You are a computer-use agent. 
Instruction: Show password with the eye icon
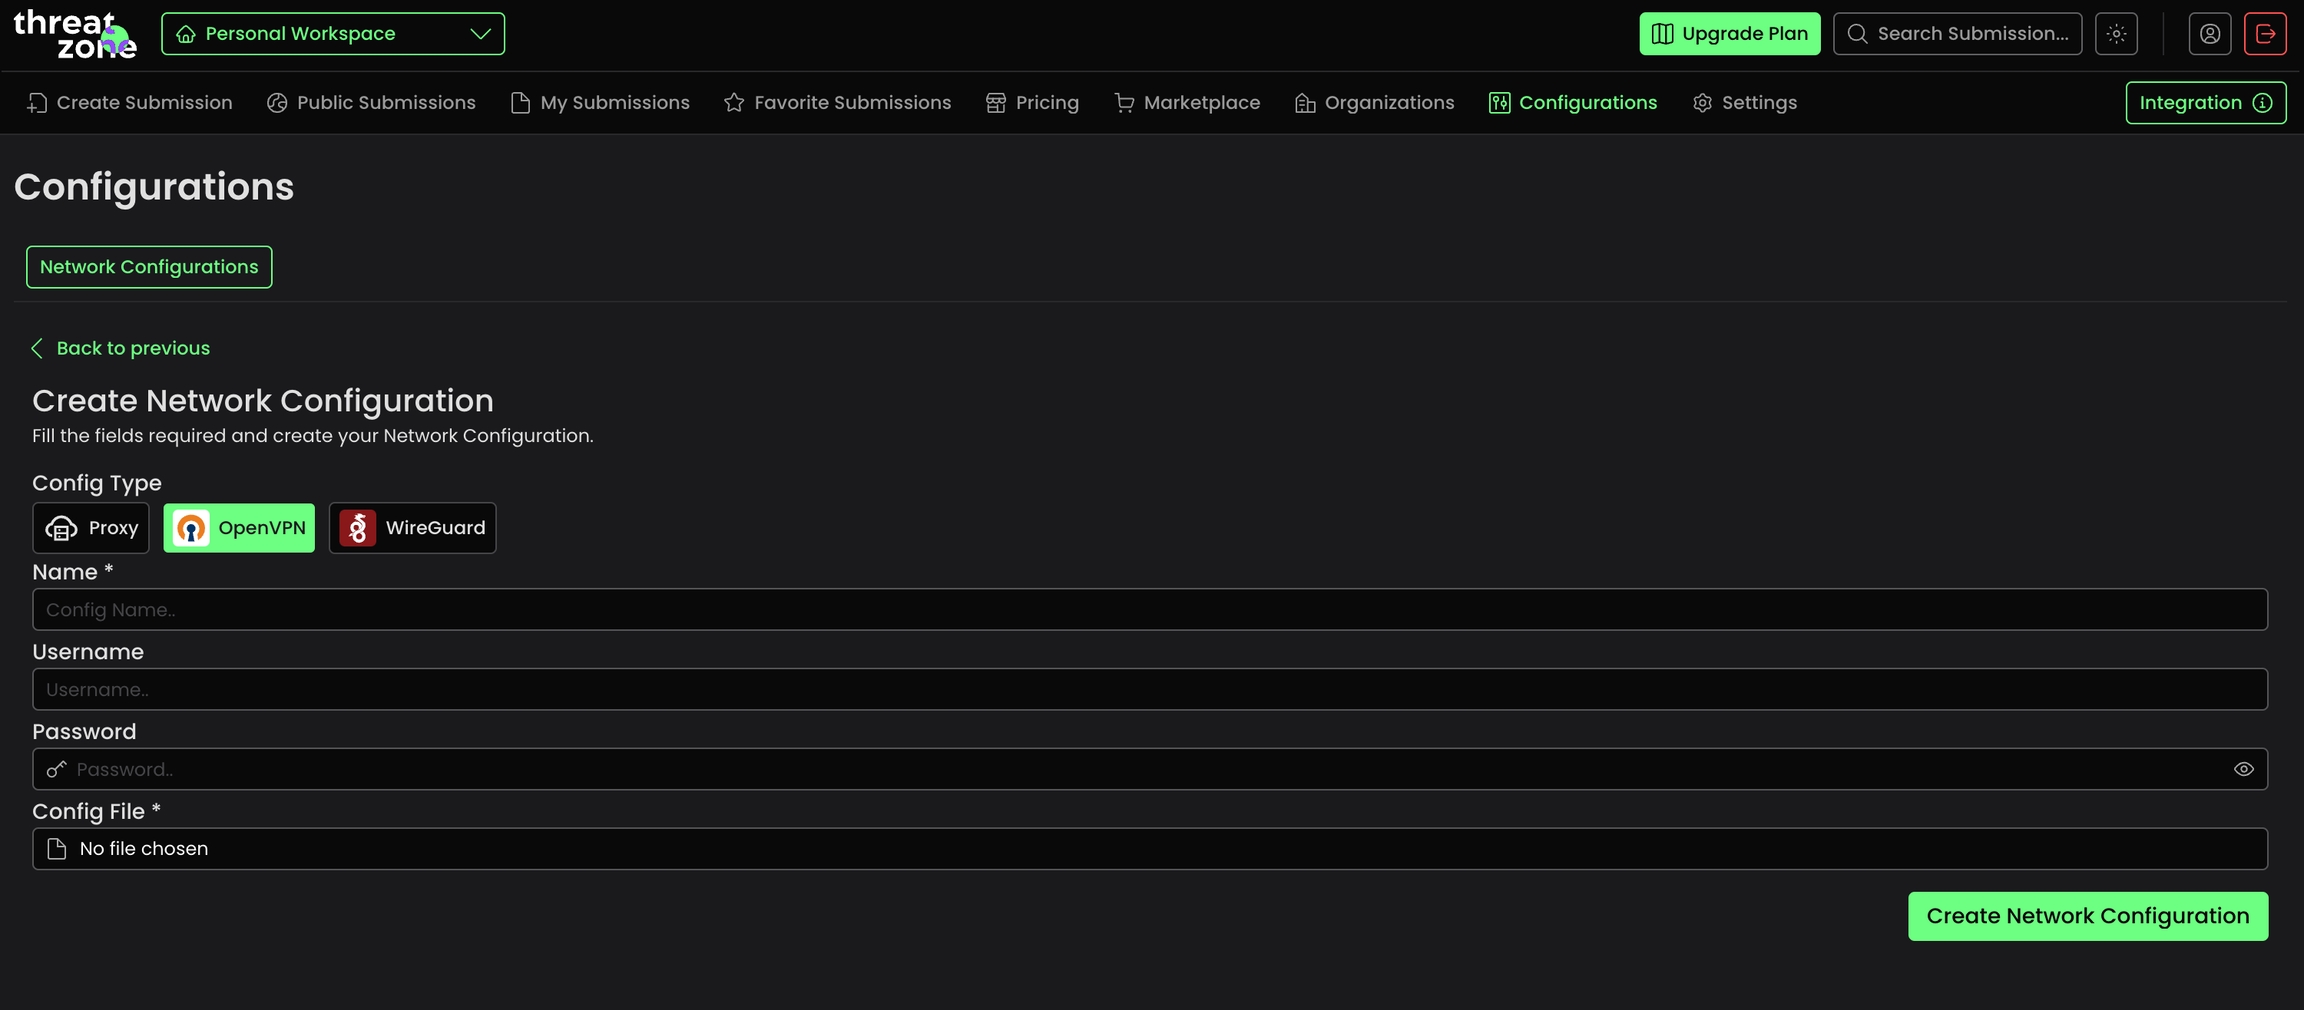(2243, 769)
